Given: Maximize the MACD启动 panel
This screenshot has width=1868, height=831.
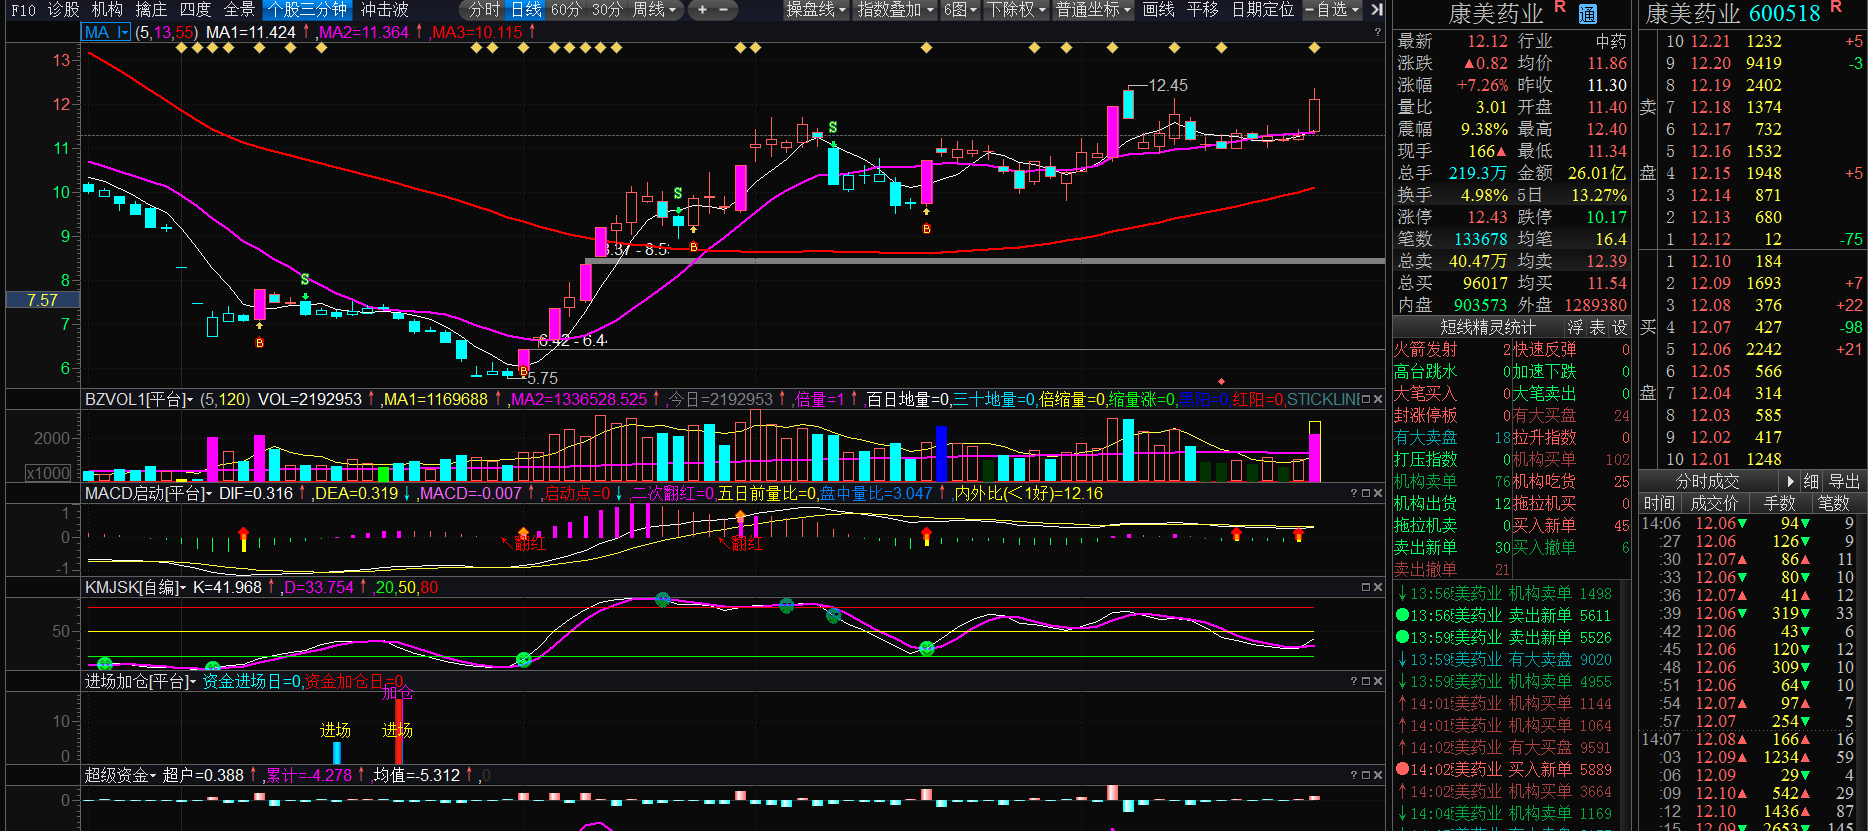Looking at the screenshot, I should [1365, 493].
